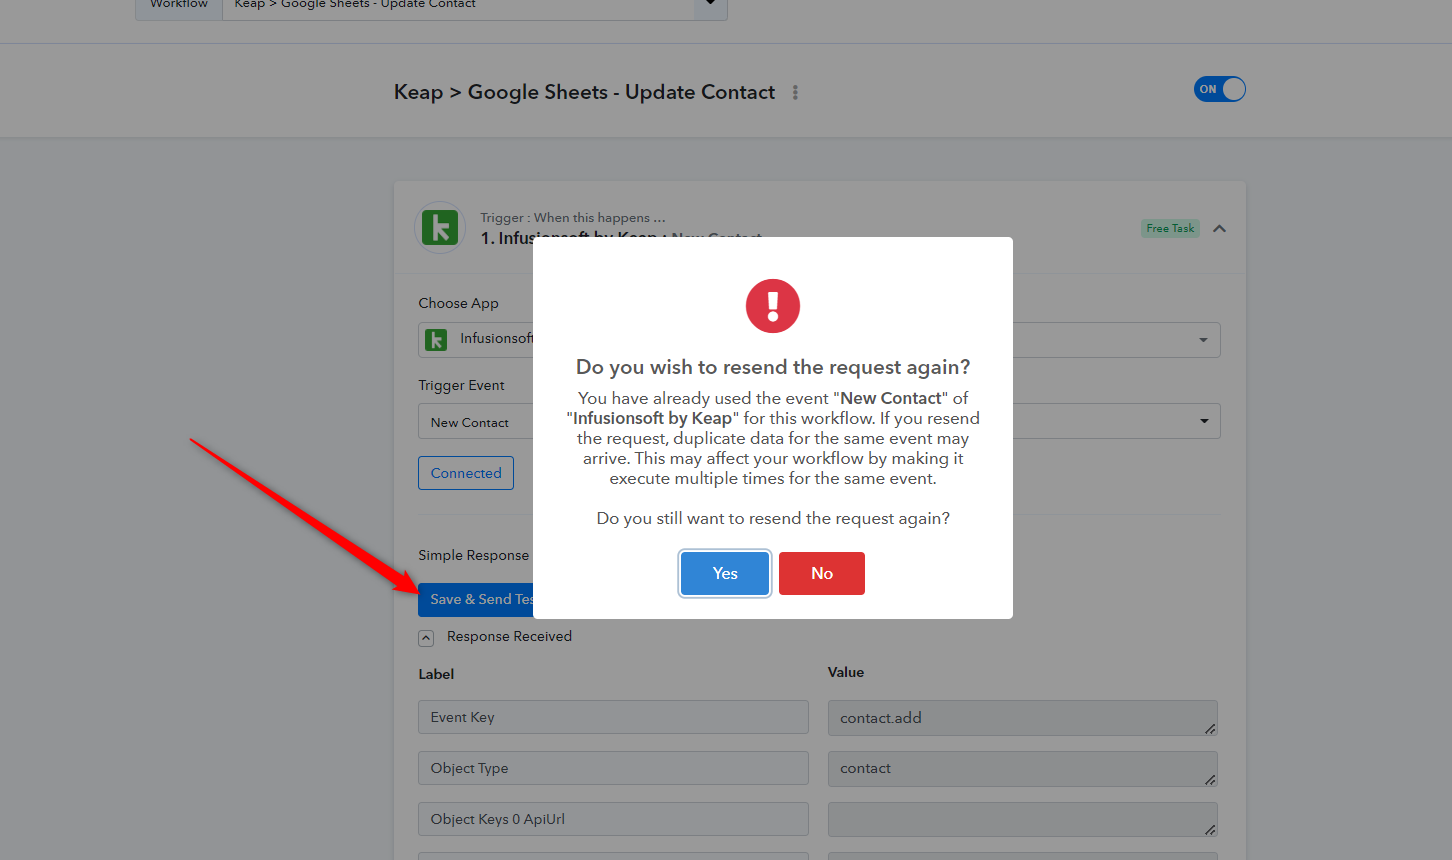Click the Event Key label field
The height and width of the screenshot is (860, 1452).
click(613, 717)
